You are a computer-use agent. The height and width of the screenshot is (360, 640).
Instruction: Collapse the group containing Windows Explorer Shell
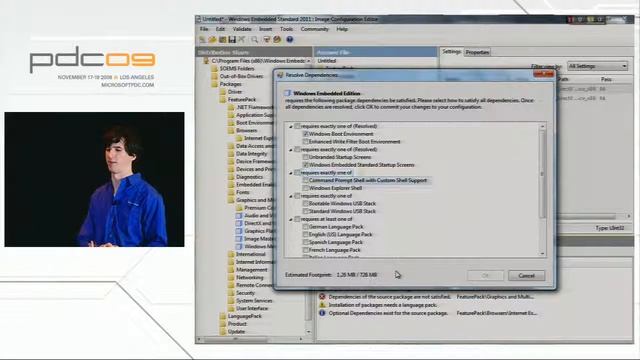[291, 173]
